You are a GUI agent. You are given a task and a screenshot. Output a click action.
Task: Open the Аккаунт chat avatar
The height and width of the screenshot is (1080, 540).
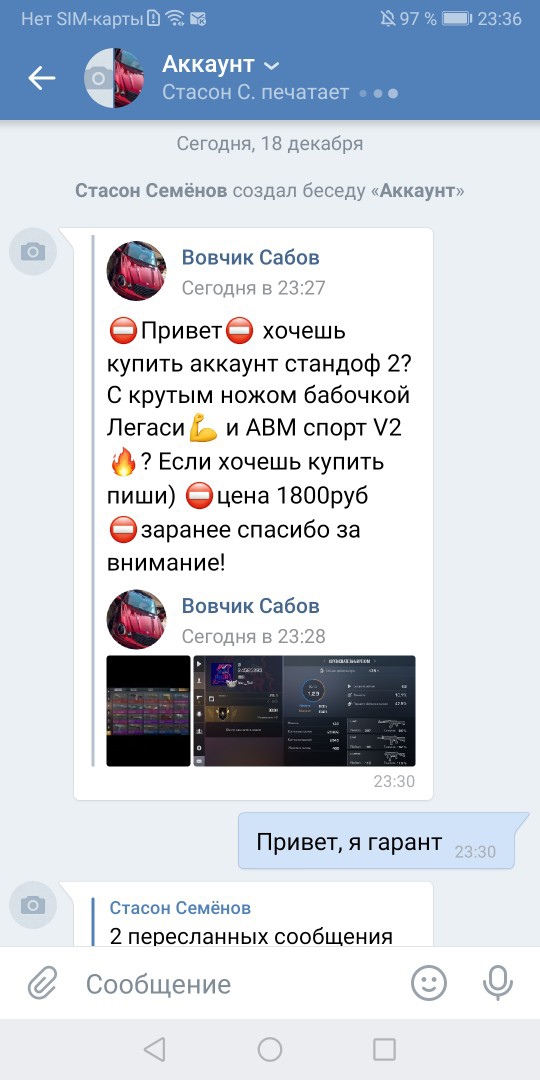point(114,78)
